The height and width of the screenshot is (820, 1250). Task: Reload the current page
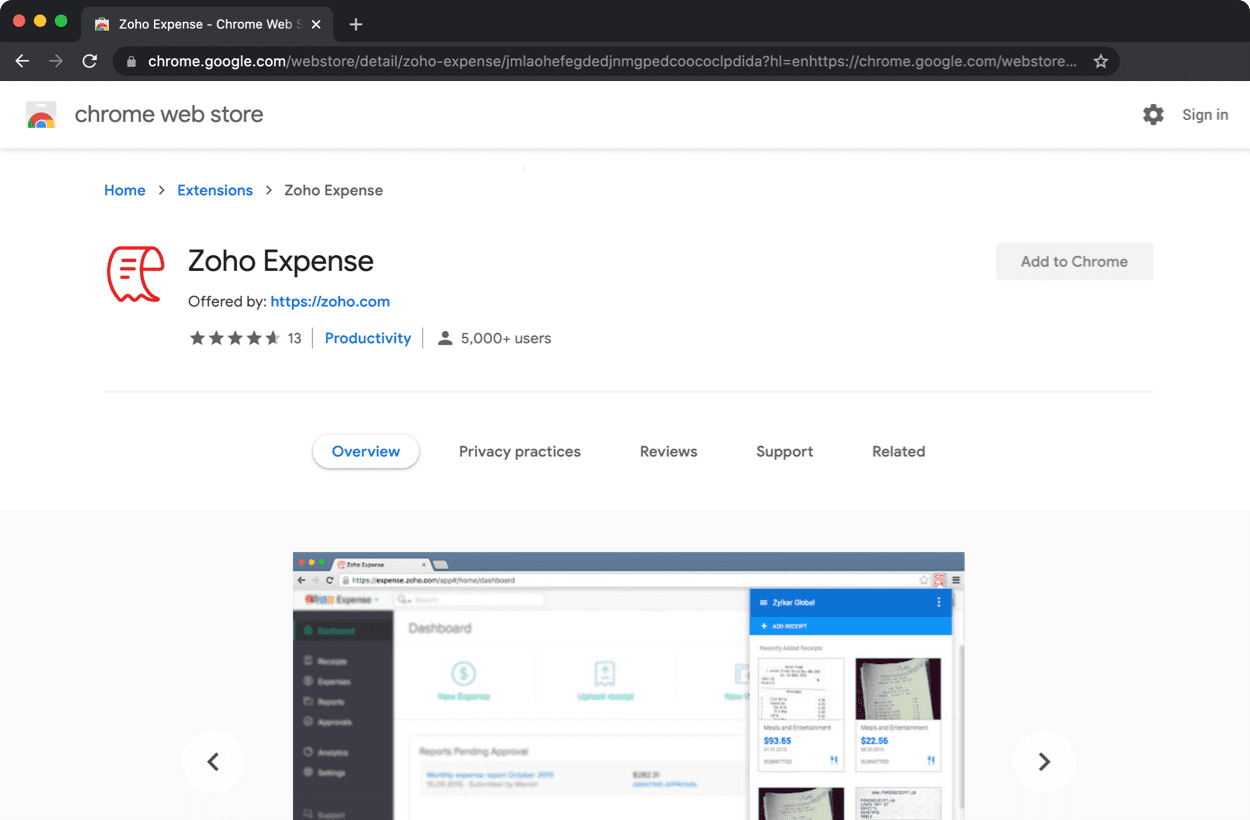pos(90,61)
